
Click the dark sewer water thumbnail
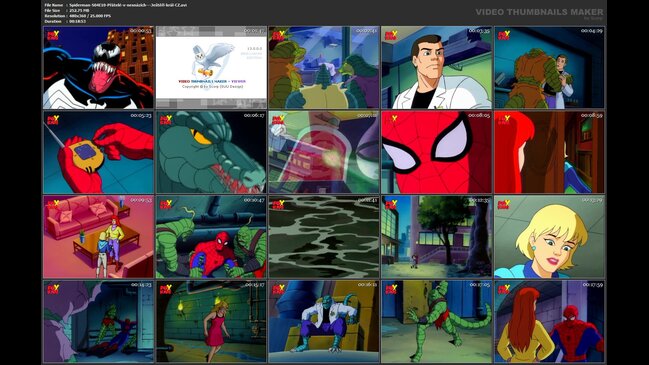point(324,237)
